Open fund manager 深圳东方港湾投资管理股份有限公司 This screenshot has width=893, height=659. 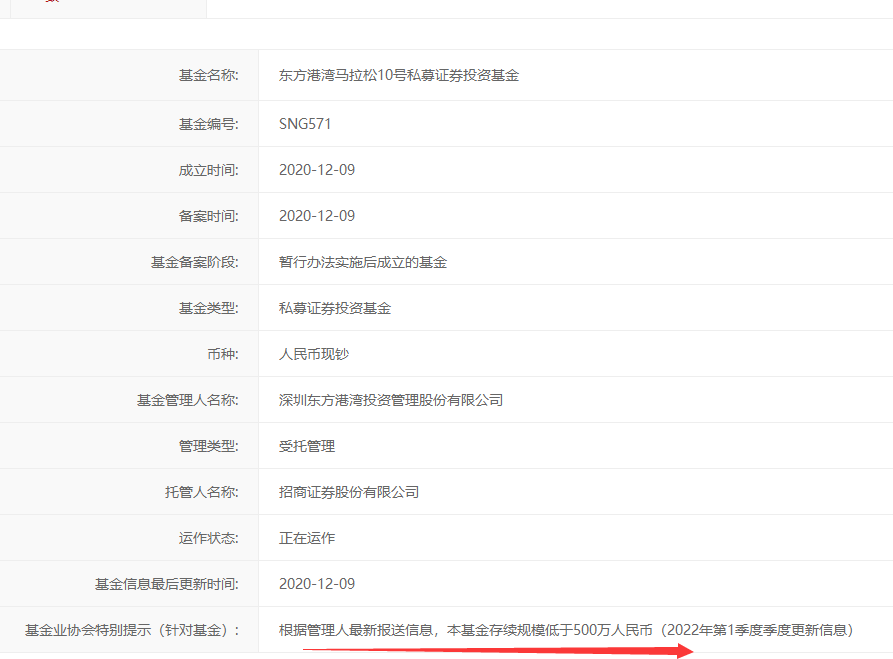tap(390, 400)
